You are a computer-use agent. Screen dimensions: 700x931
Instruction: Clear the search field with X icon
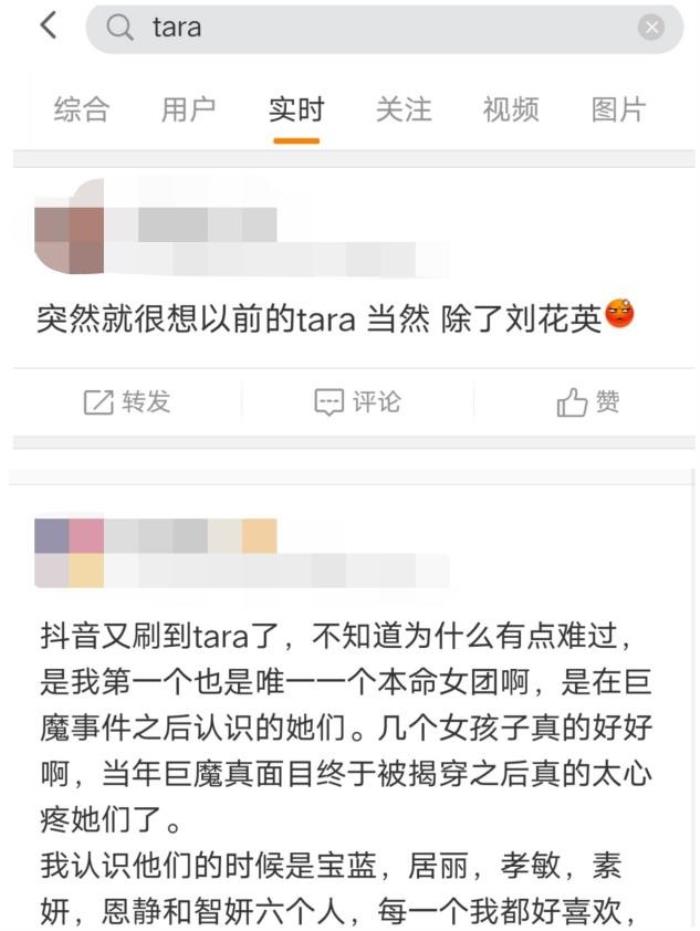tap(651, 27)
